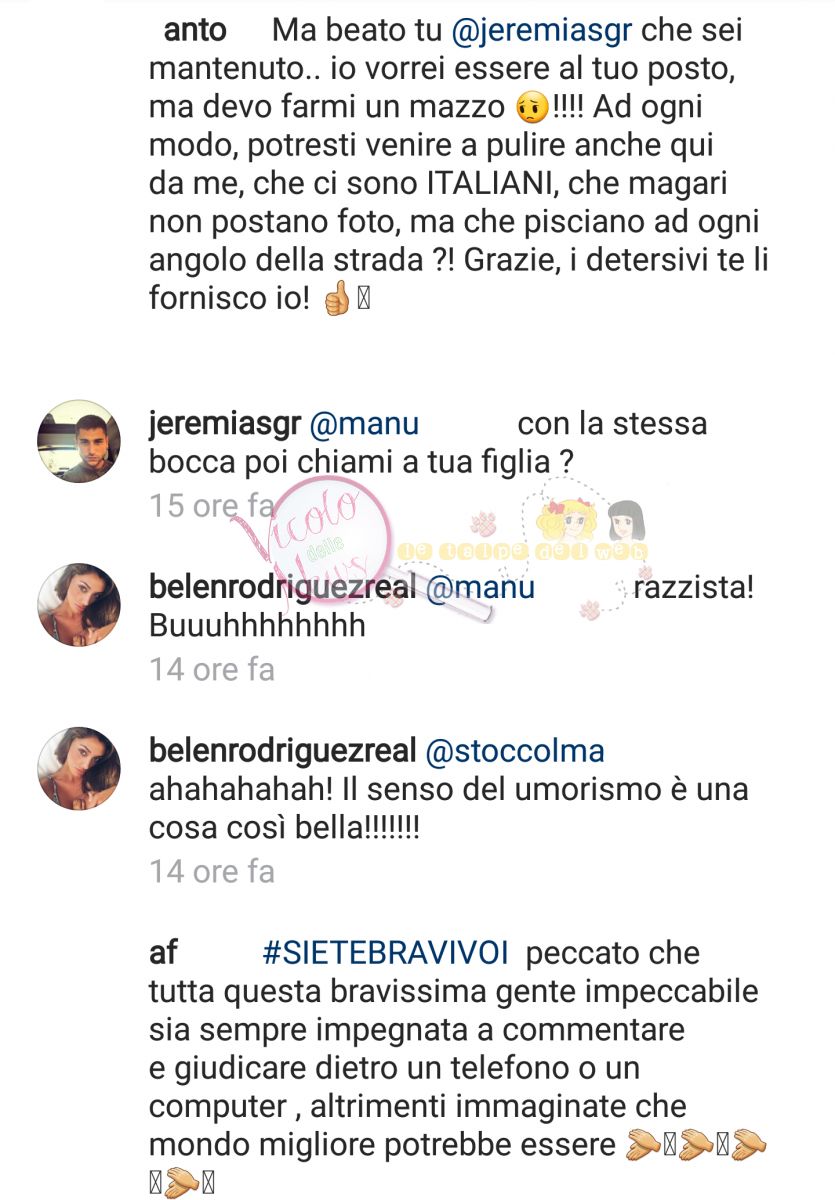Tap 14 ore fa under Buuuhhhhhhhh comment
This screenshot has width=835, height=1200.
coord(212,669)
